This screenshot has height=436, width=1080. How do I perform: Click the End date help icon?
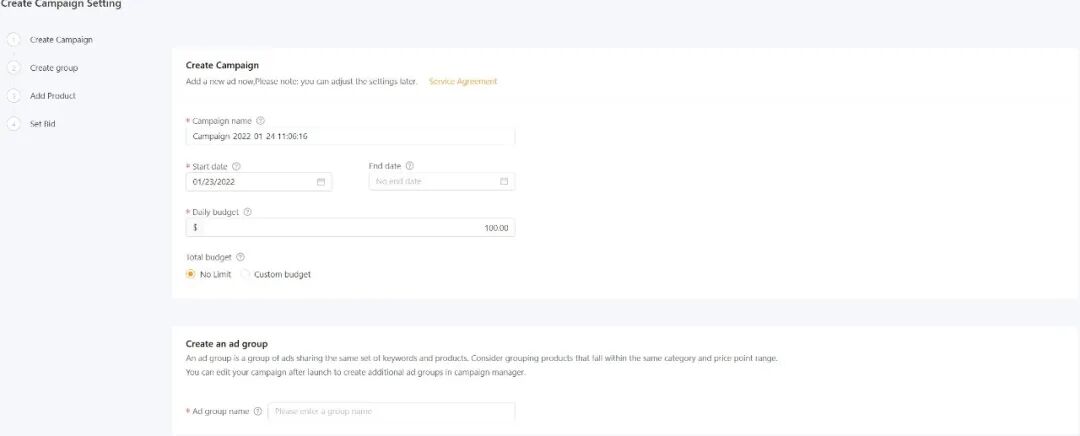[410, 166]
